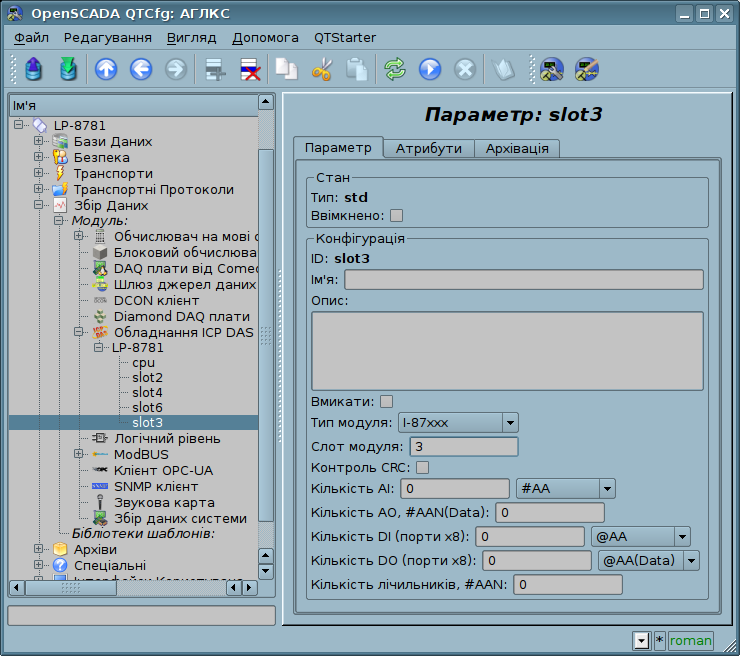The image size is (740, 656).
Task: Toggle the Ввімкнено checkbox
Action: coord(396,215)
